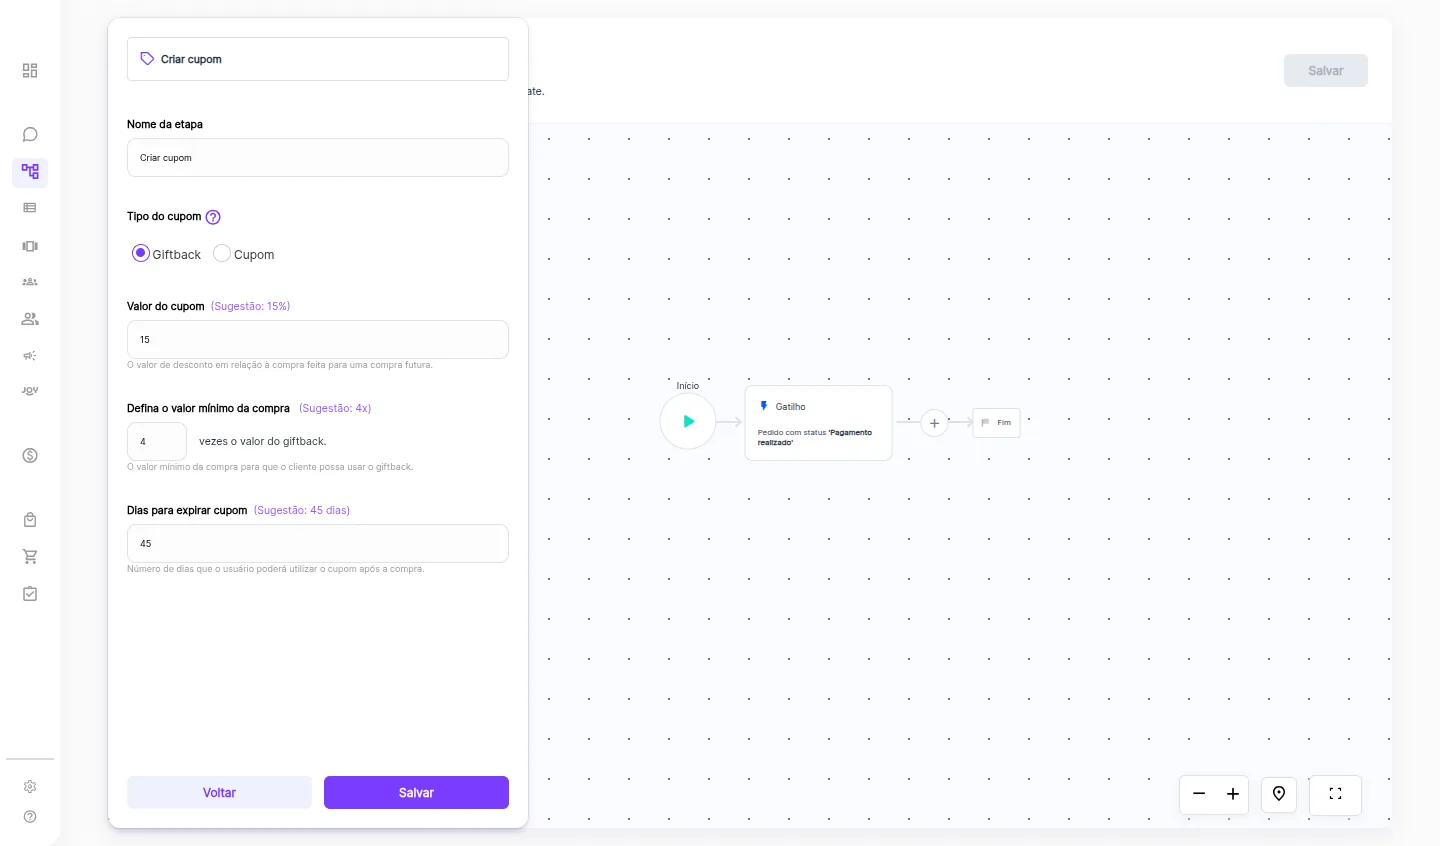Click the green play Início node

click(688, 421)
